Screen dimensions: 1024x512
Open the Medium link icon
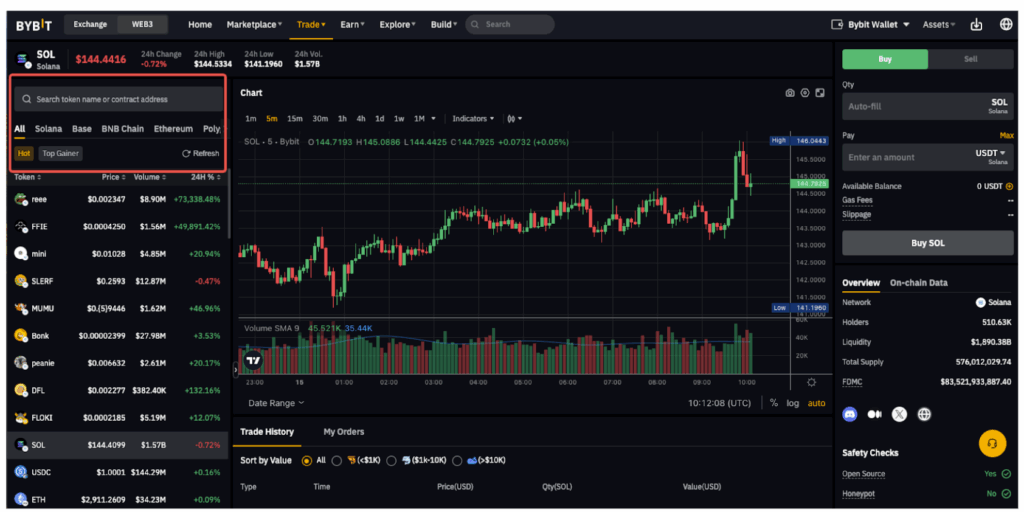pyautogui.click(x=874, y=414)
